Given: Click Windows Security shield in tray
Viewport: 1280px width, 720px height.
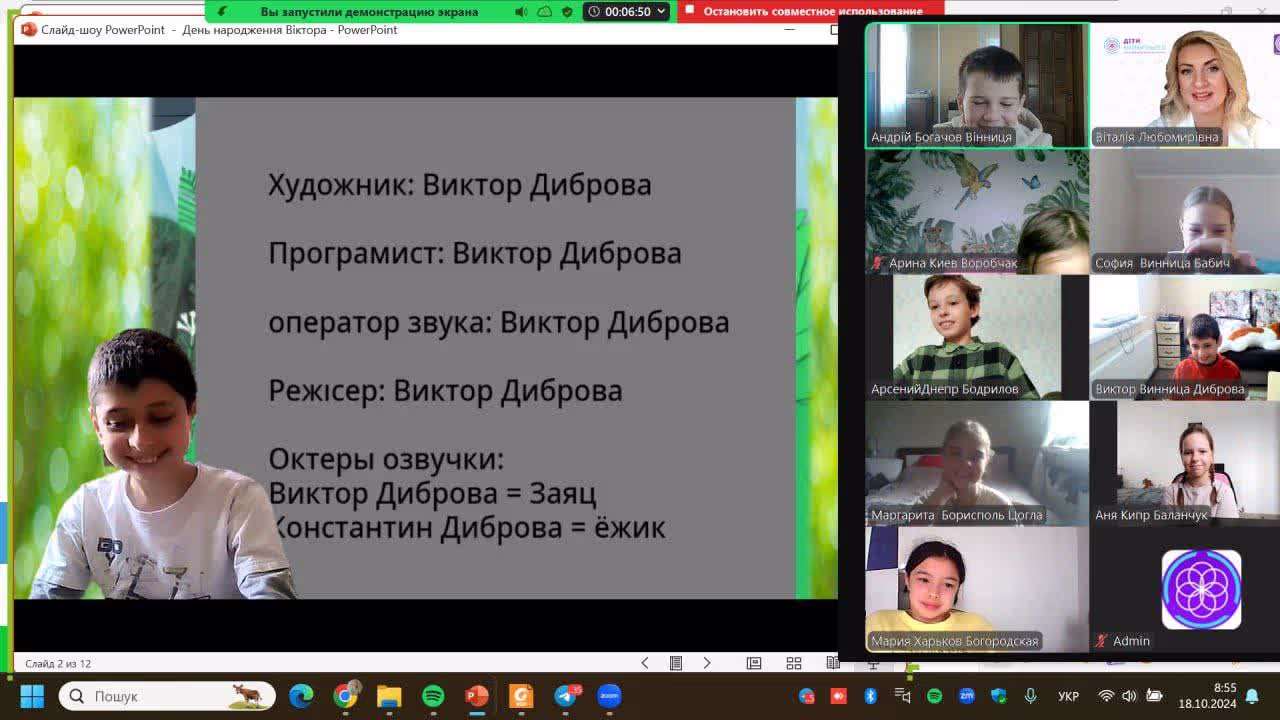Looking at the screenshot, I should click(998, 696).
